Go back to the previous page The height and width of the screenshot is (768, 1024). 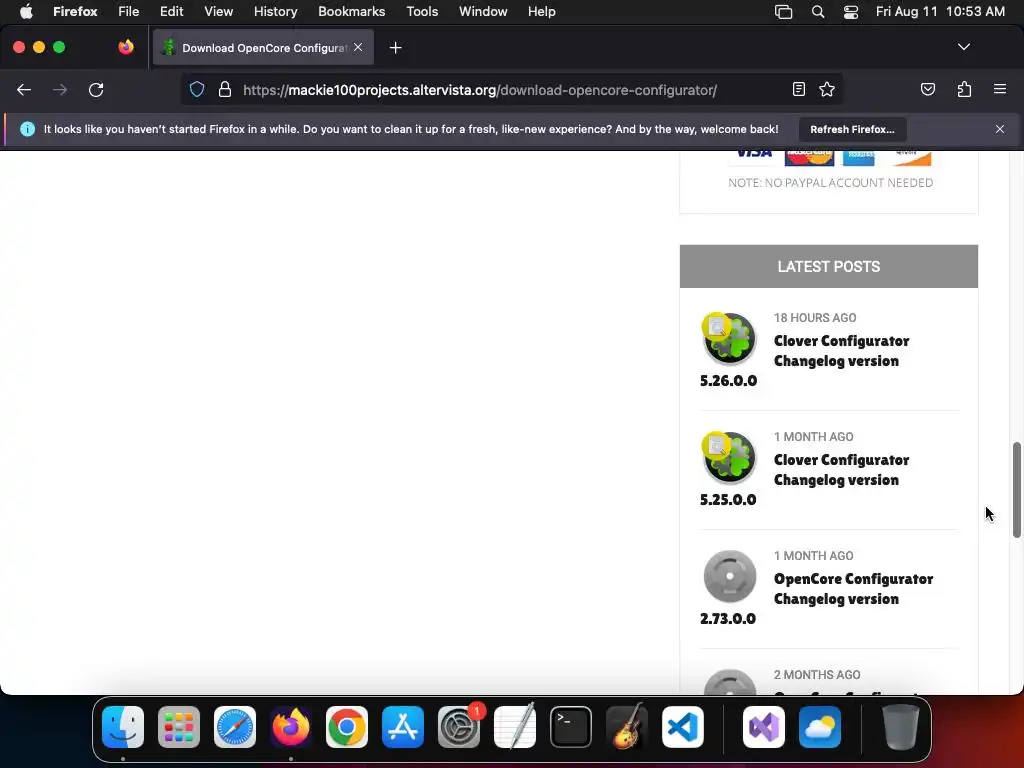(x=24, y=90)
